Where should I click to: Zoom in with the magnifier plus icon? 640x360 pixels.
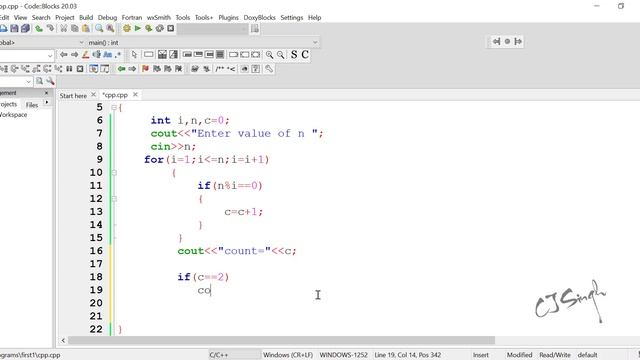[x=269, y=55]
